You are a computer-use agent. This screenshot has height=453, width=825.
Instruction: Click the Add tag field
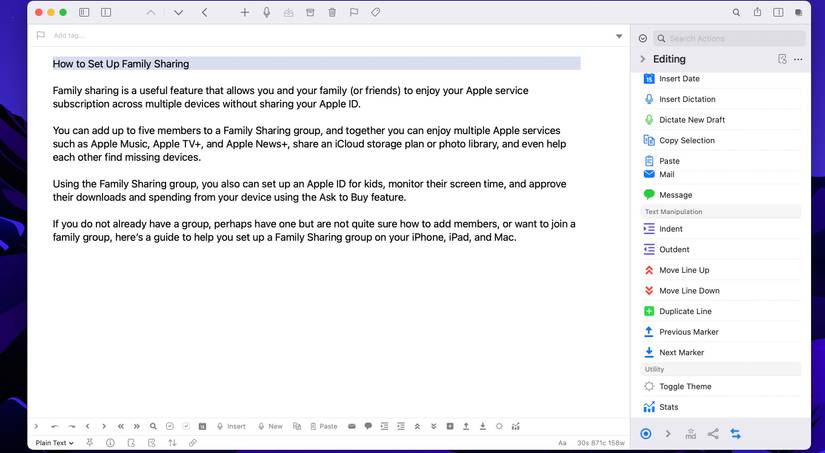[69, 35]
